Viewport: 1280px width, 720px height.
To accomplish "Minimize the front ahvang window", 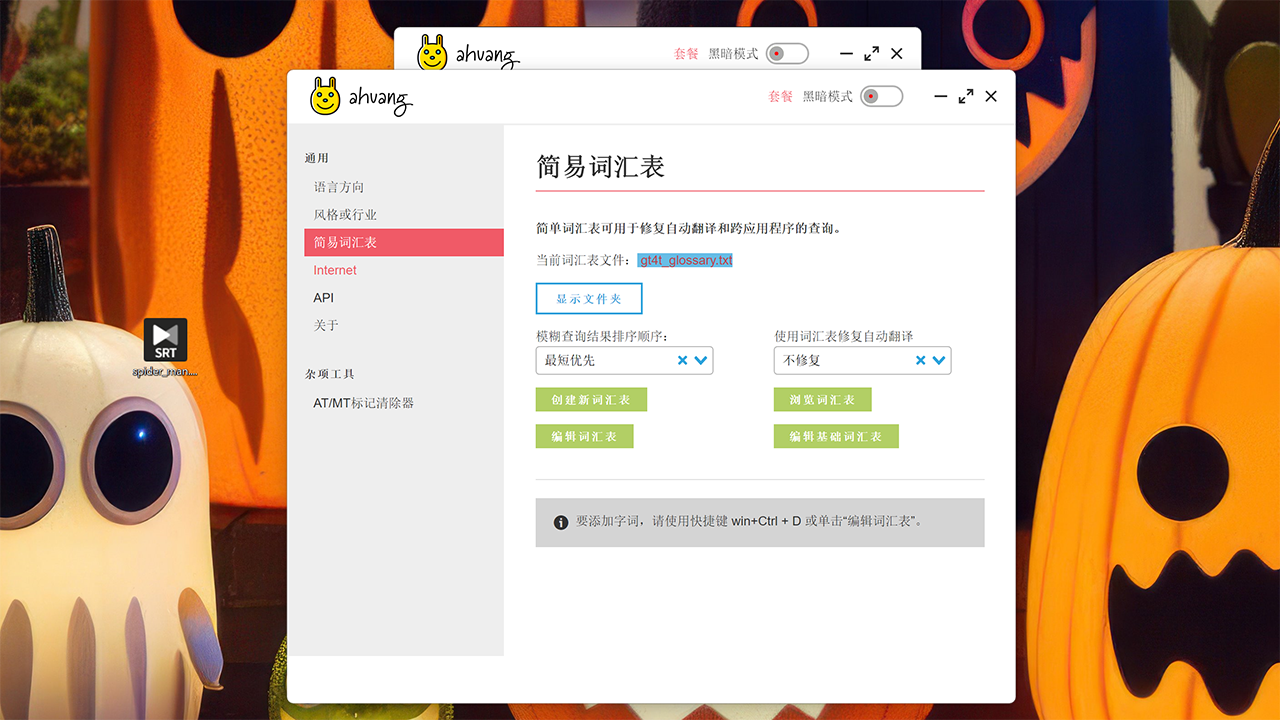I will coord(941,96).
